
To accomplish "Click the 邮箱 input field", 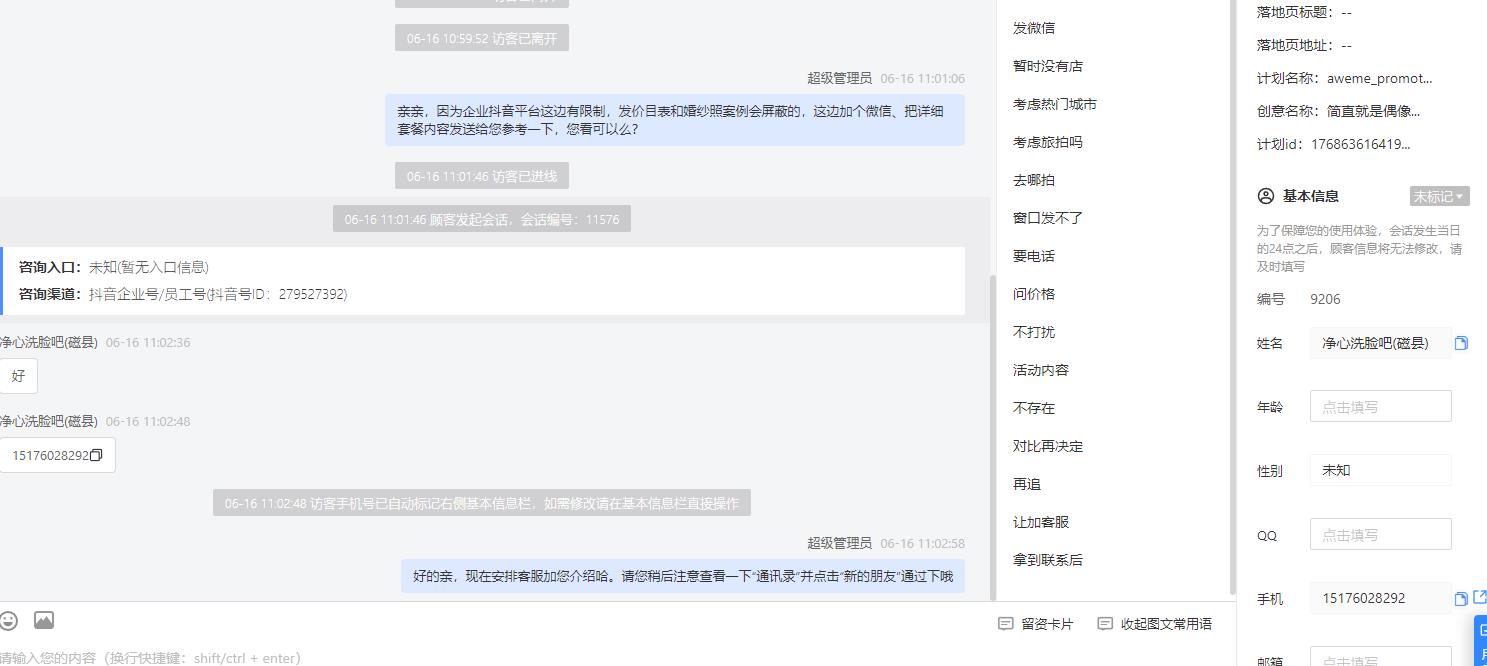I will tap(1380, 656).
